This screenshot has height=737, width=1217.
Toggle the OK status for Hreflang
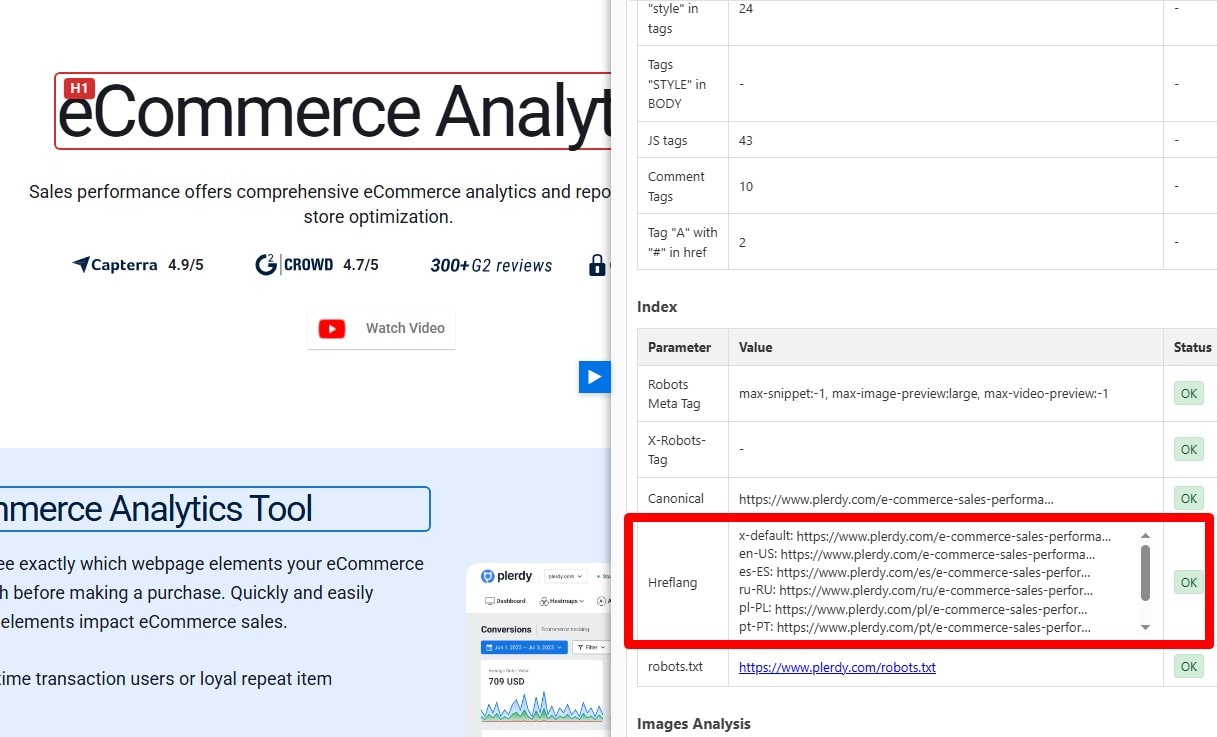click(x=1188, y=582)
